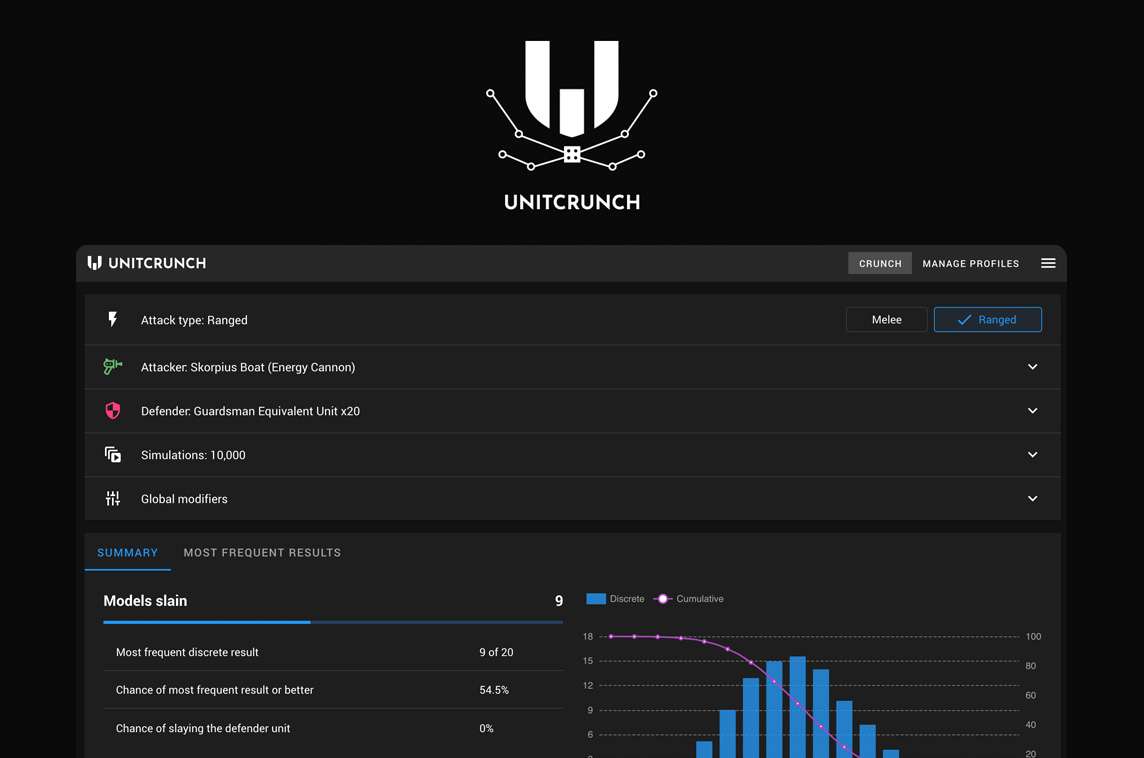Image resolution: width=1144 pixels, height=758 pixels.
Task: Click the 100 label on right chart axis
Action: 1033,636
